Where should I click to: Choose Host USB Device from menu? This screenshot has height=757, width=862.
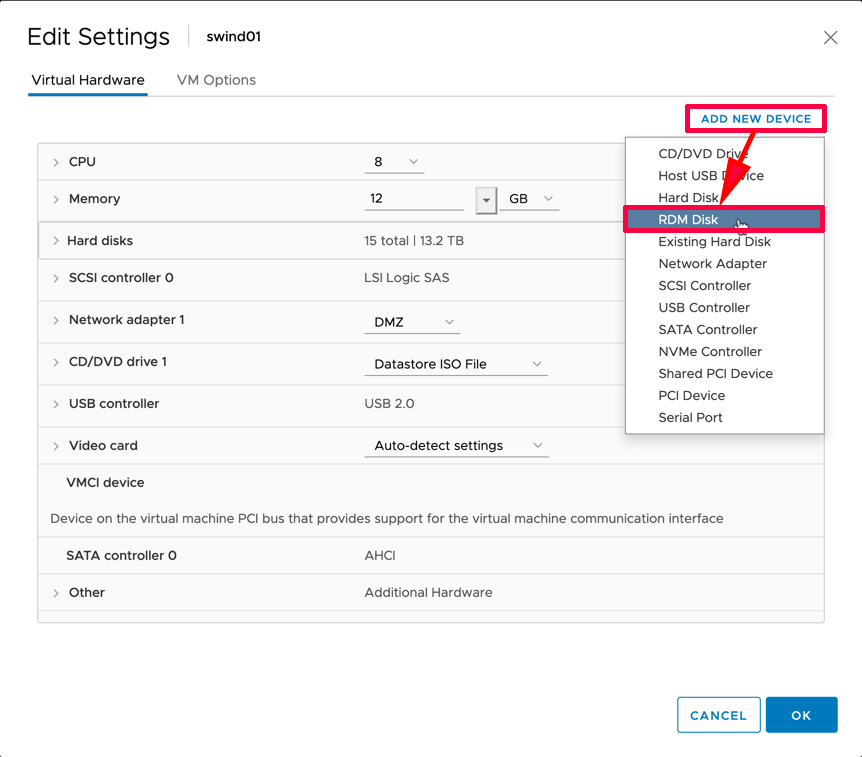point(725,175)
